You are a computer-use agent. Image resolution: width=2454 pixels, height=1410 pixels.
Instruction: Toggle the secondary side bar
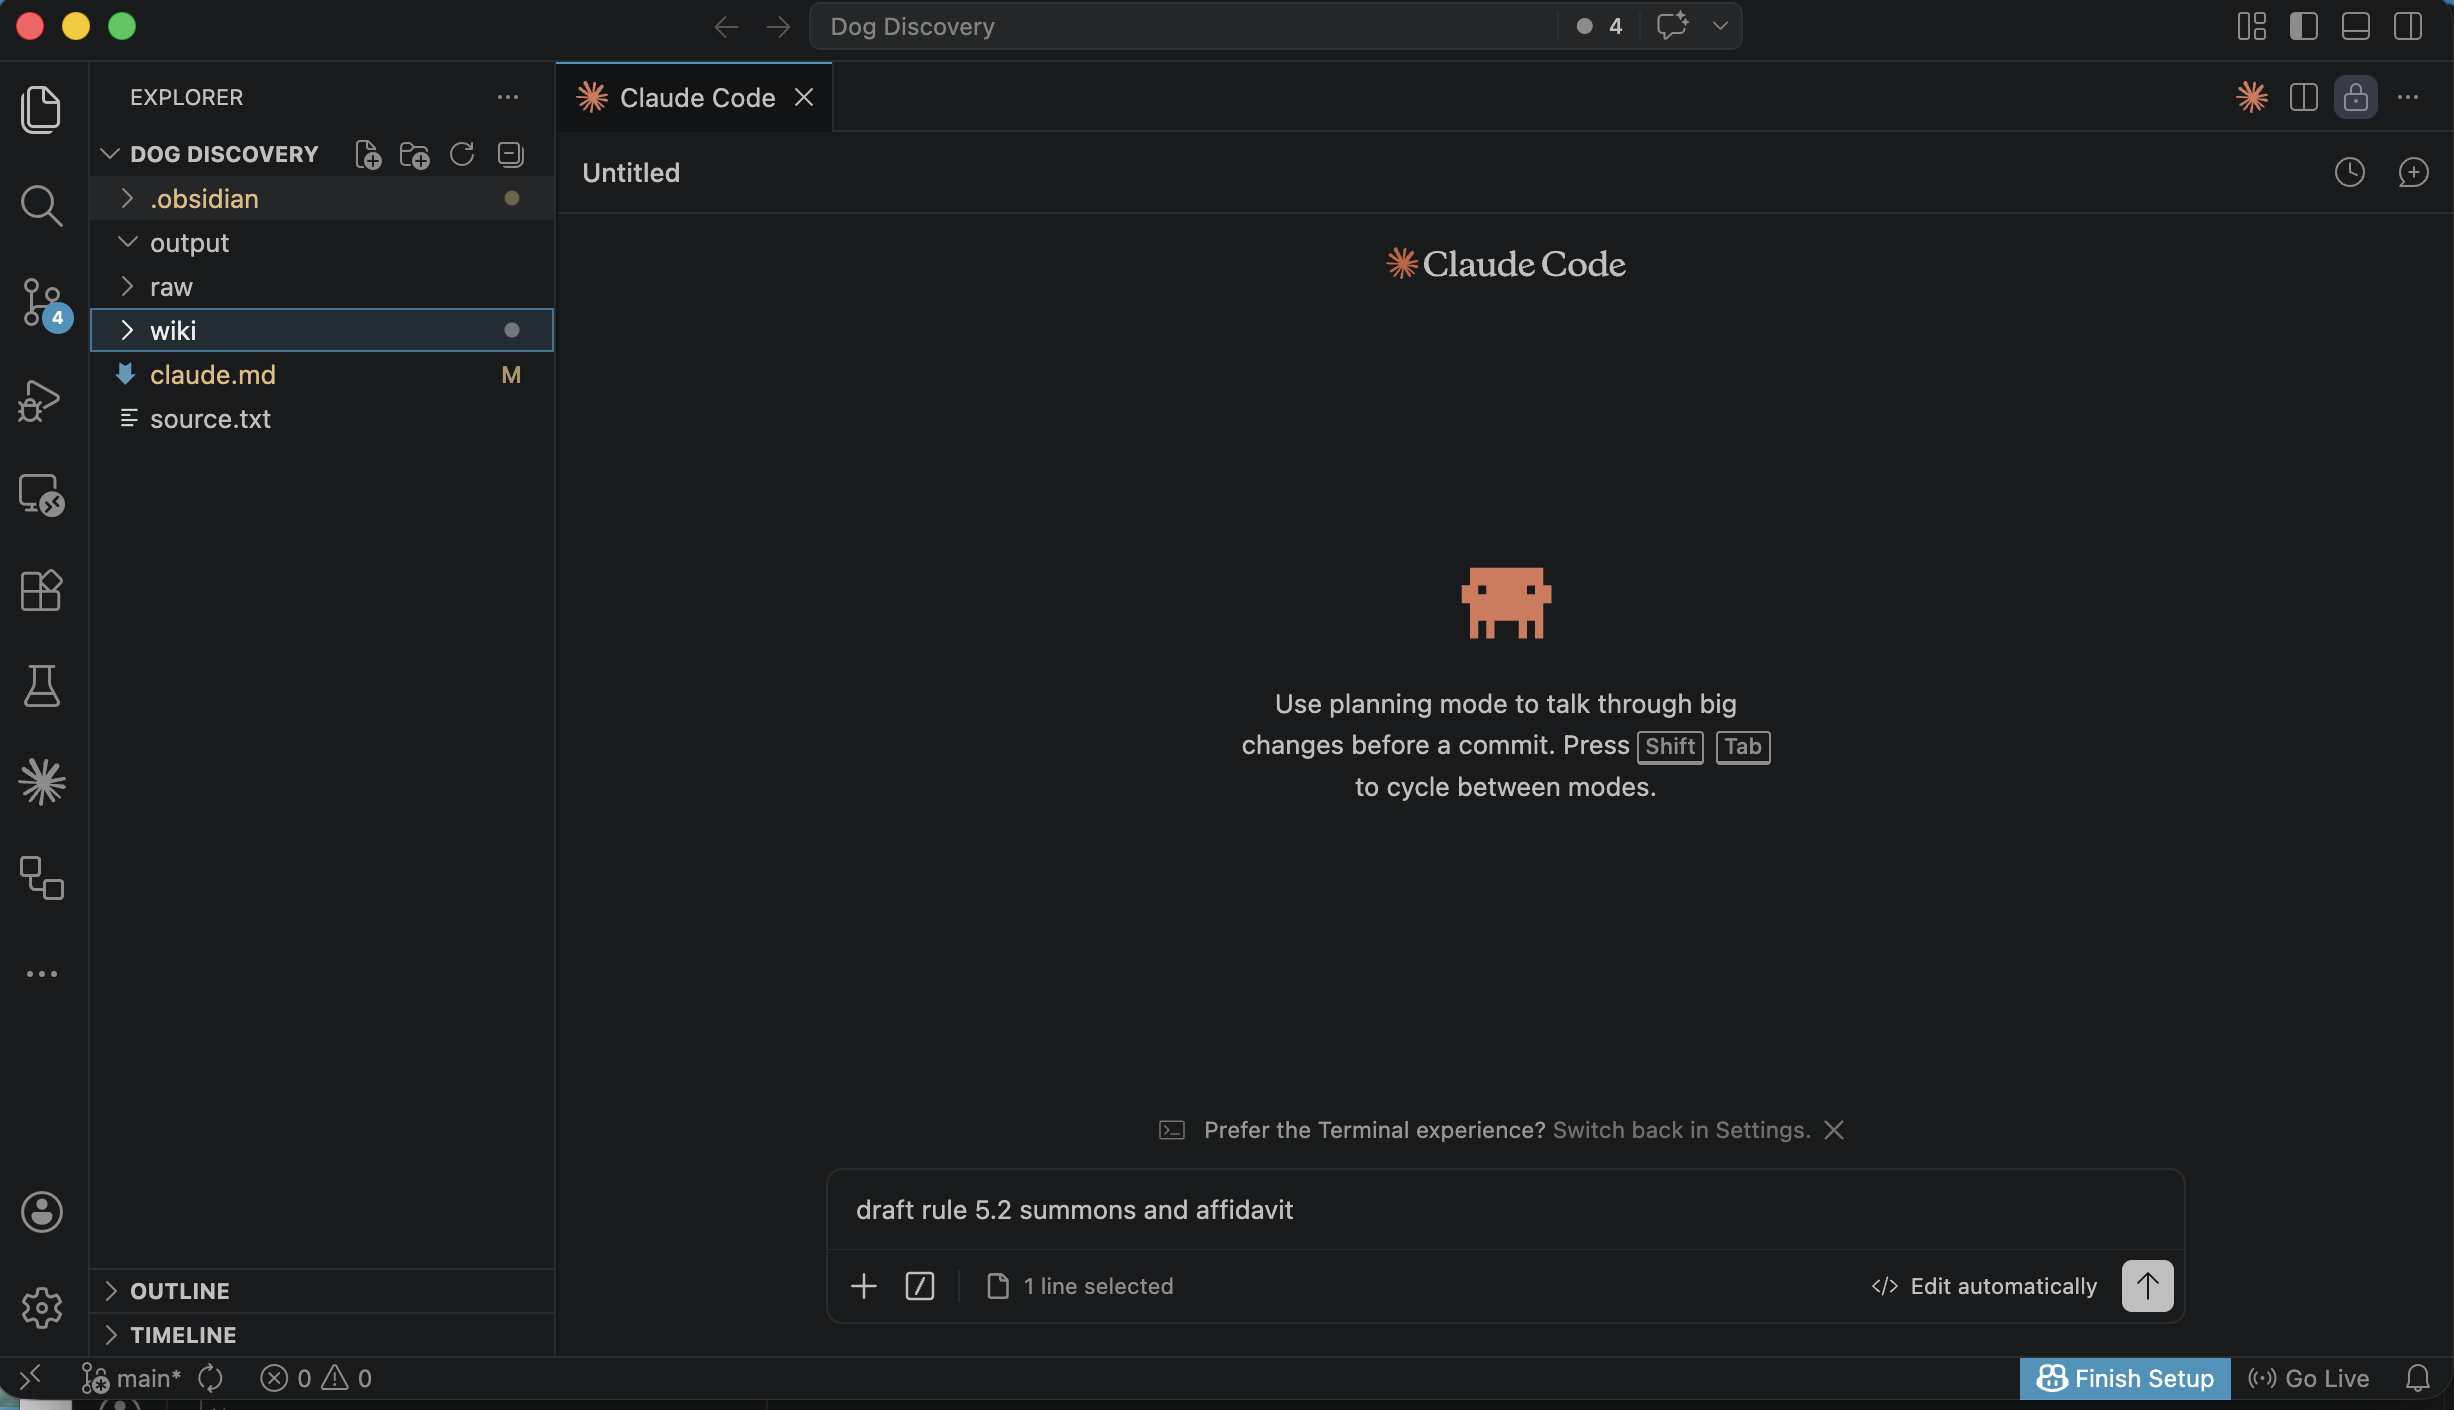pos(2408,26)
